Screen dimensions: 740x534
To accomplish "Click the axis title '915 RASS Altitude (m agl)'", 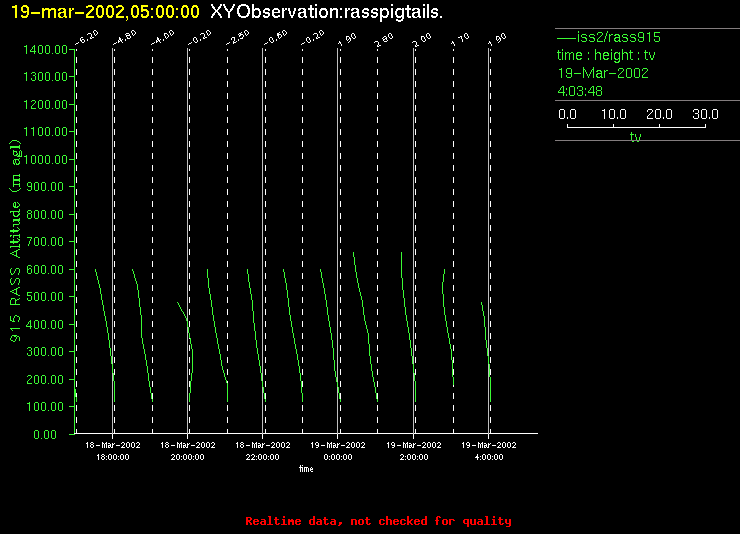I will [x=16, y=241].
